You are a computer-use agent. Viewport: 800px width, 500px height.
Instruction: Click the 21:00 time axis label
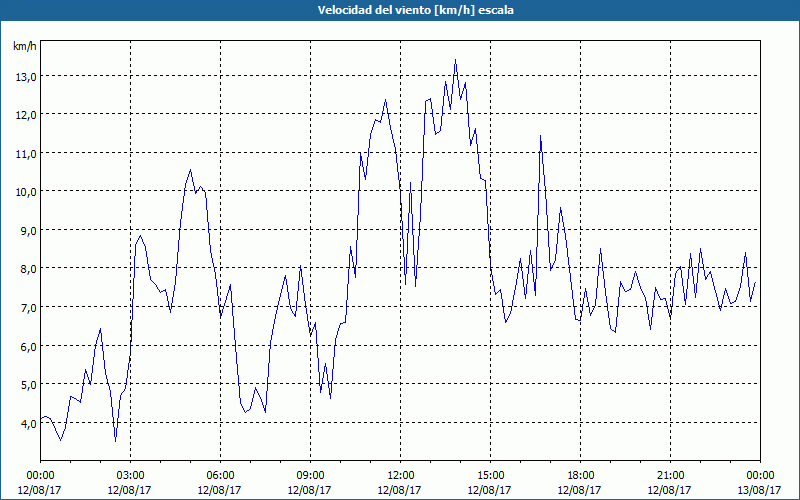click(670, 476)
